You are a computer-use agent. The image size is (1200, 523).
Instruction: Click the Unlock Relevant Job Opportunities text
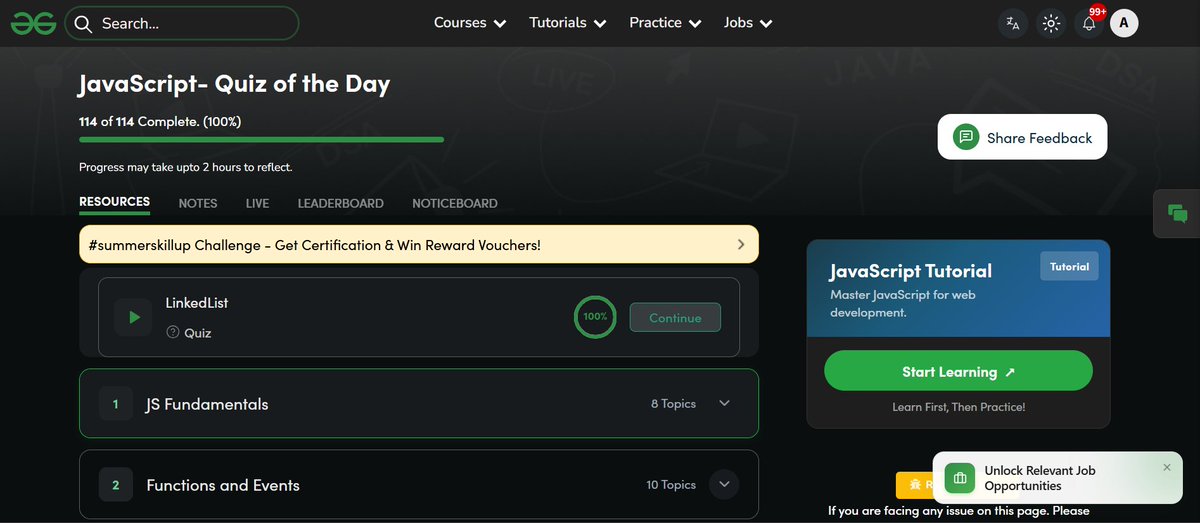point(1041,478)
